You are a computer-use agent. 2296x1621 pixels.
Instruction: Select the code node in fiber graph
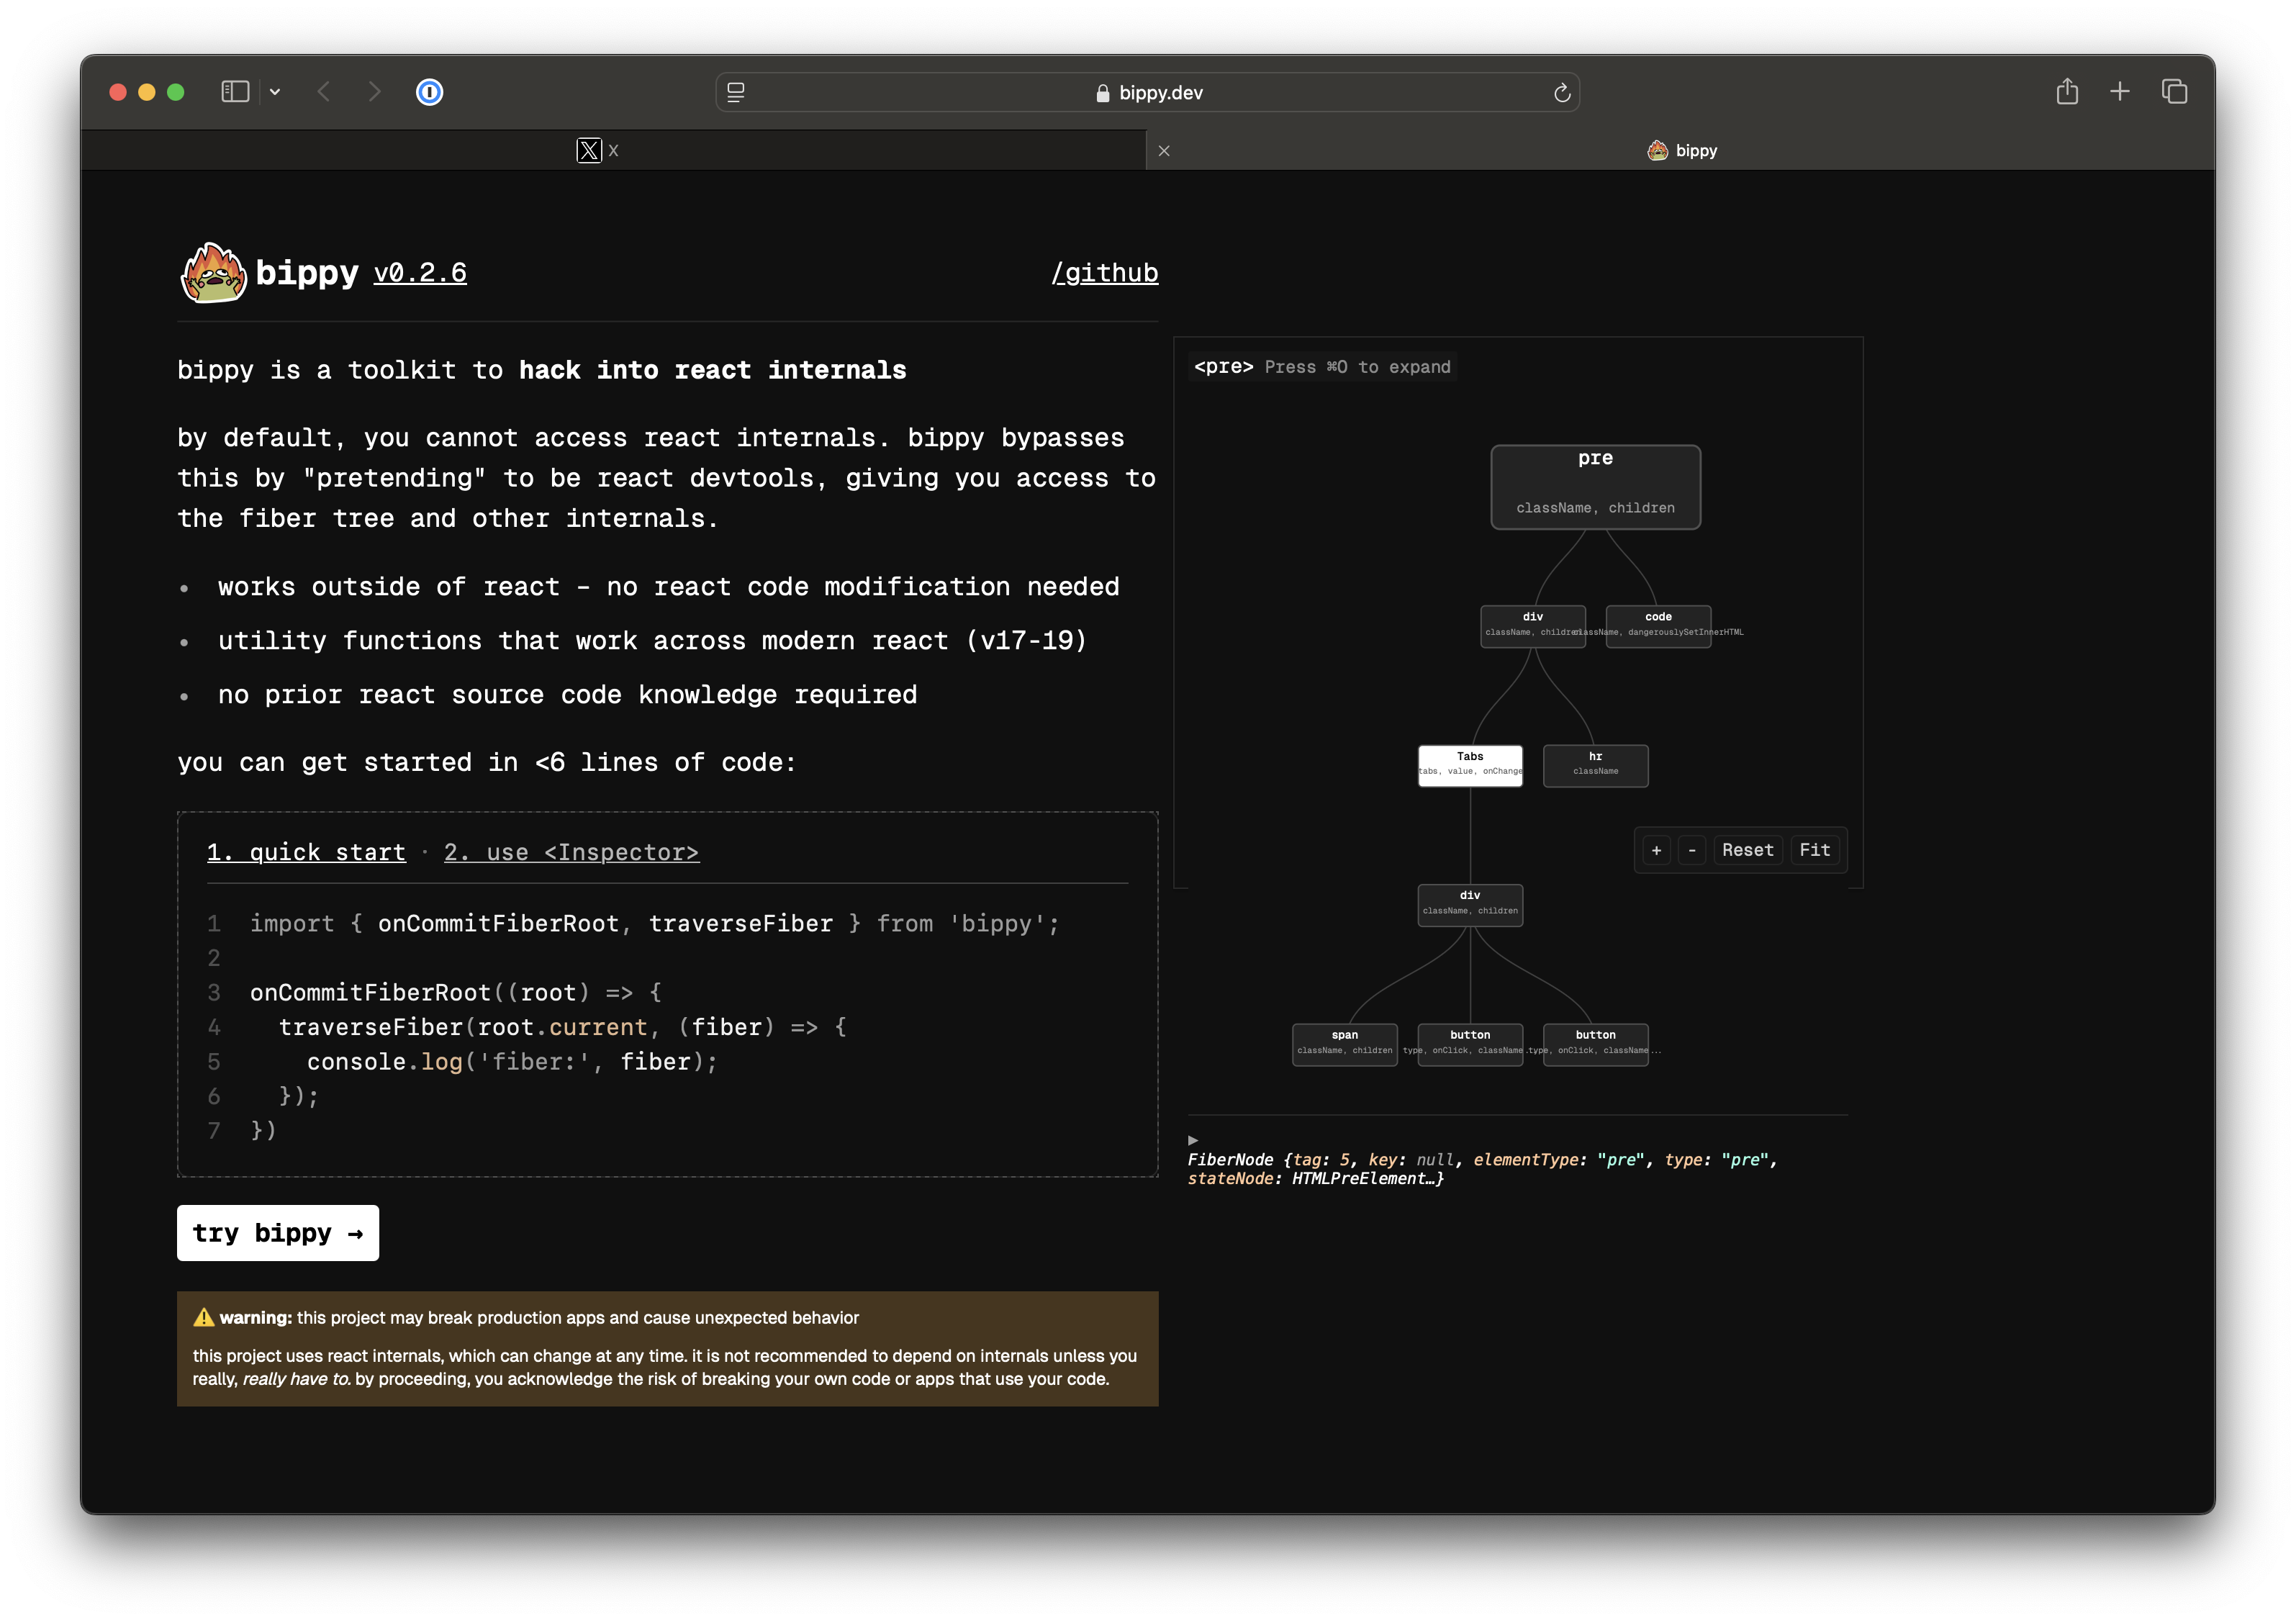pos(1658,626)
